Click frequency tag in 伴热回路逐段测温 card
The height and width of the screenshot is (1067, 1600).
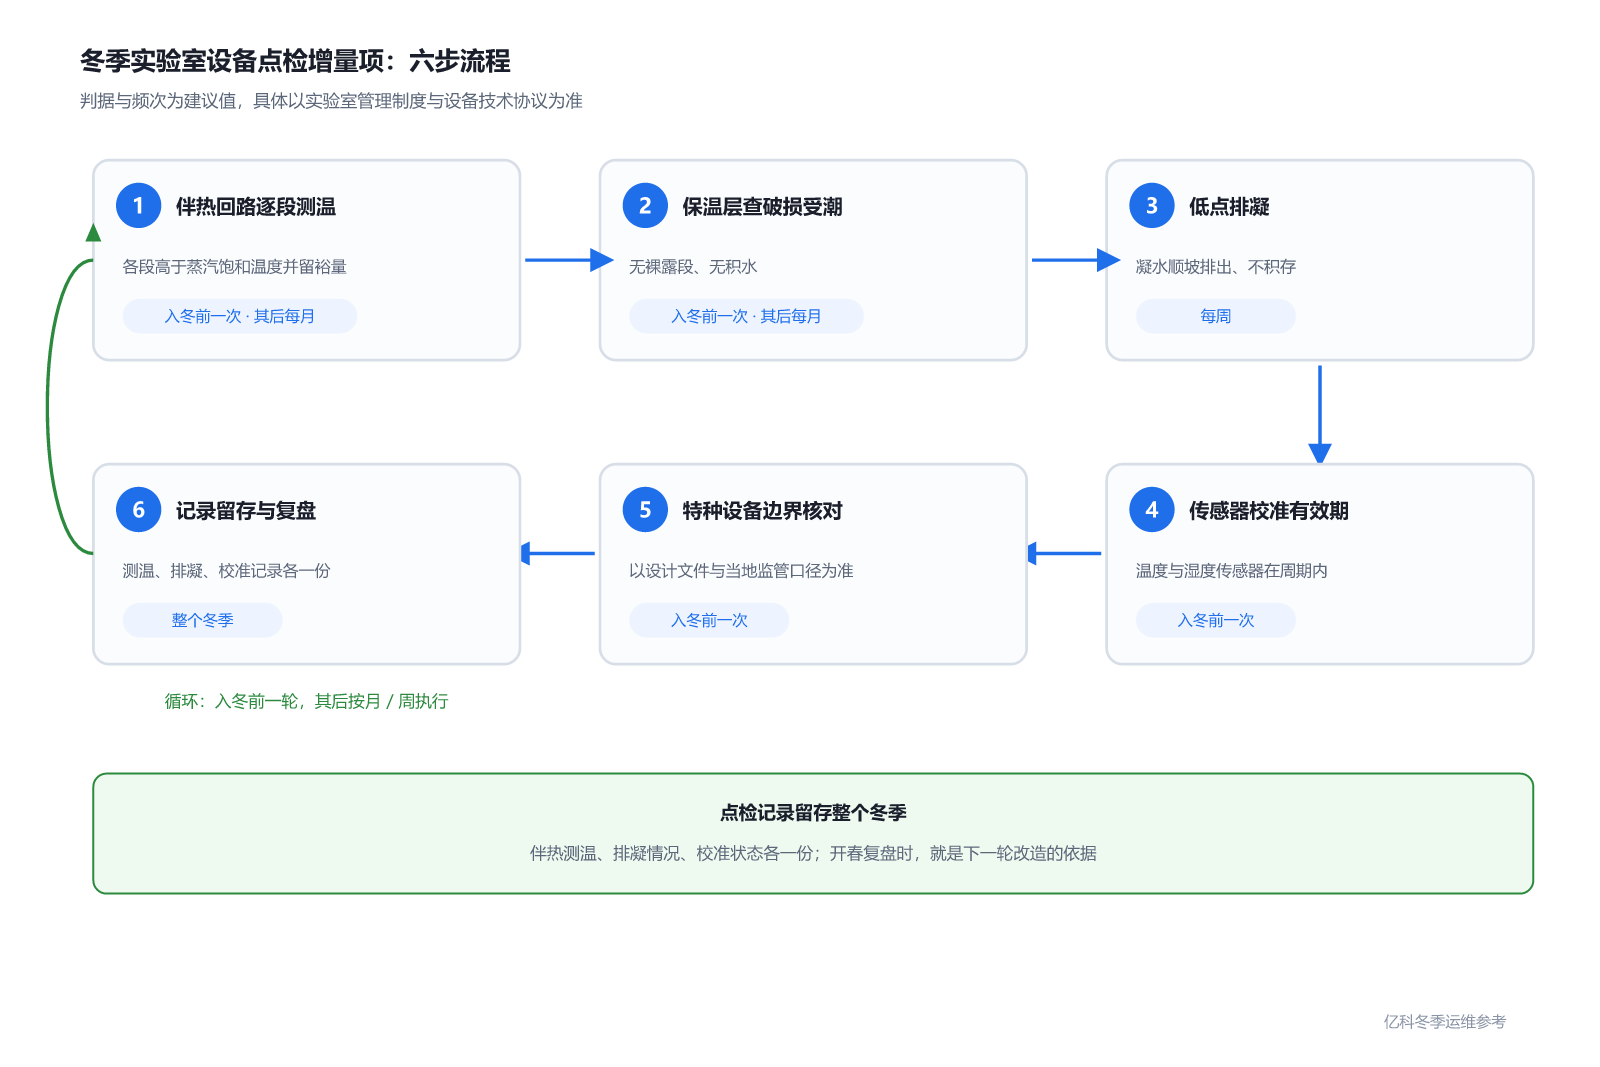click(240, 316)
